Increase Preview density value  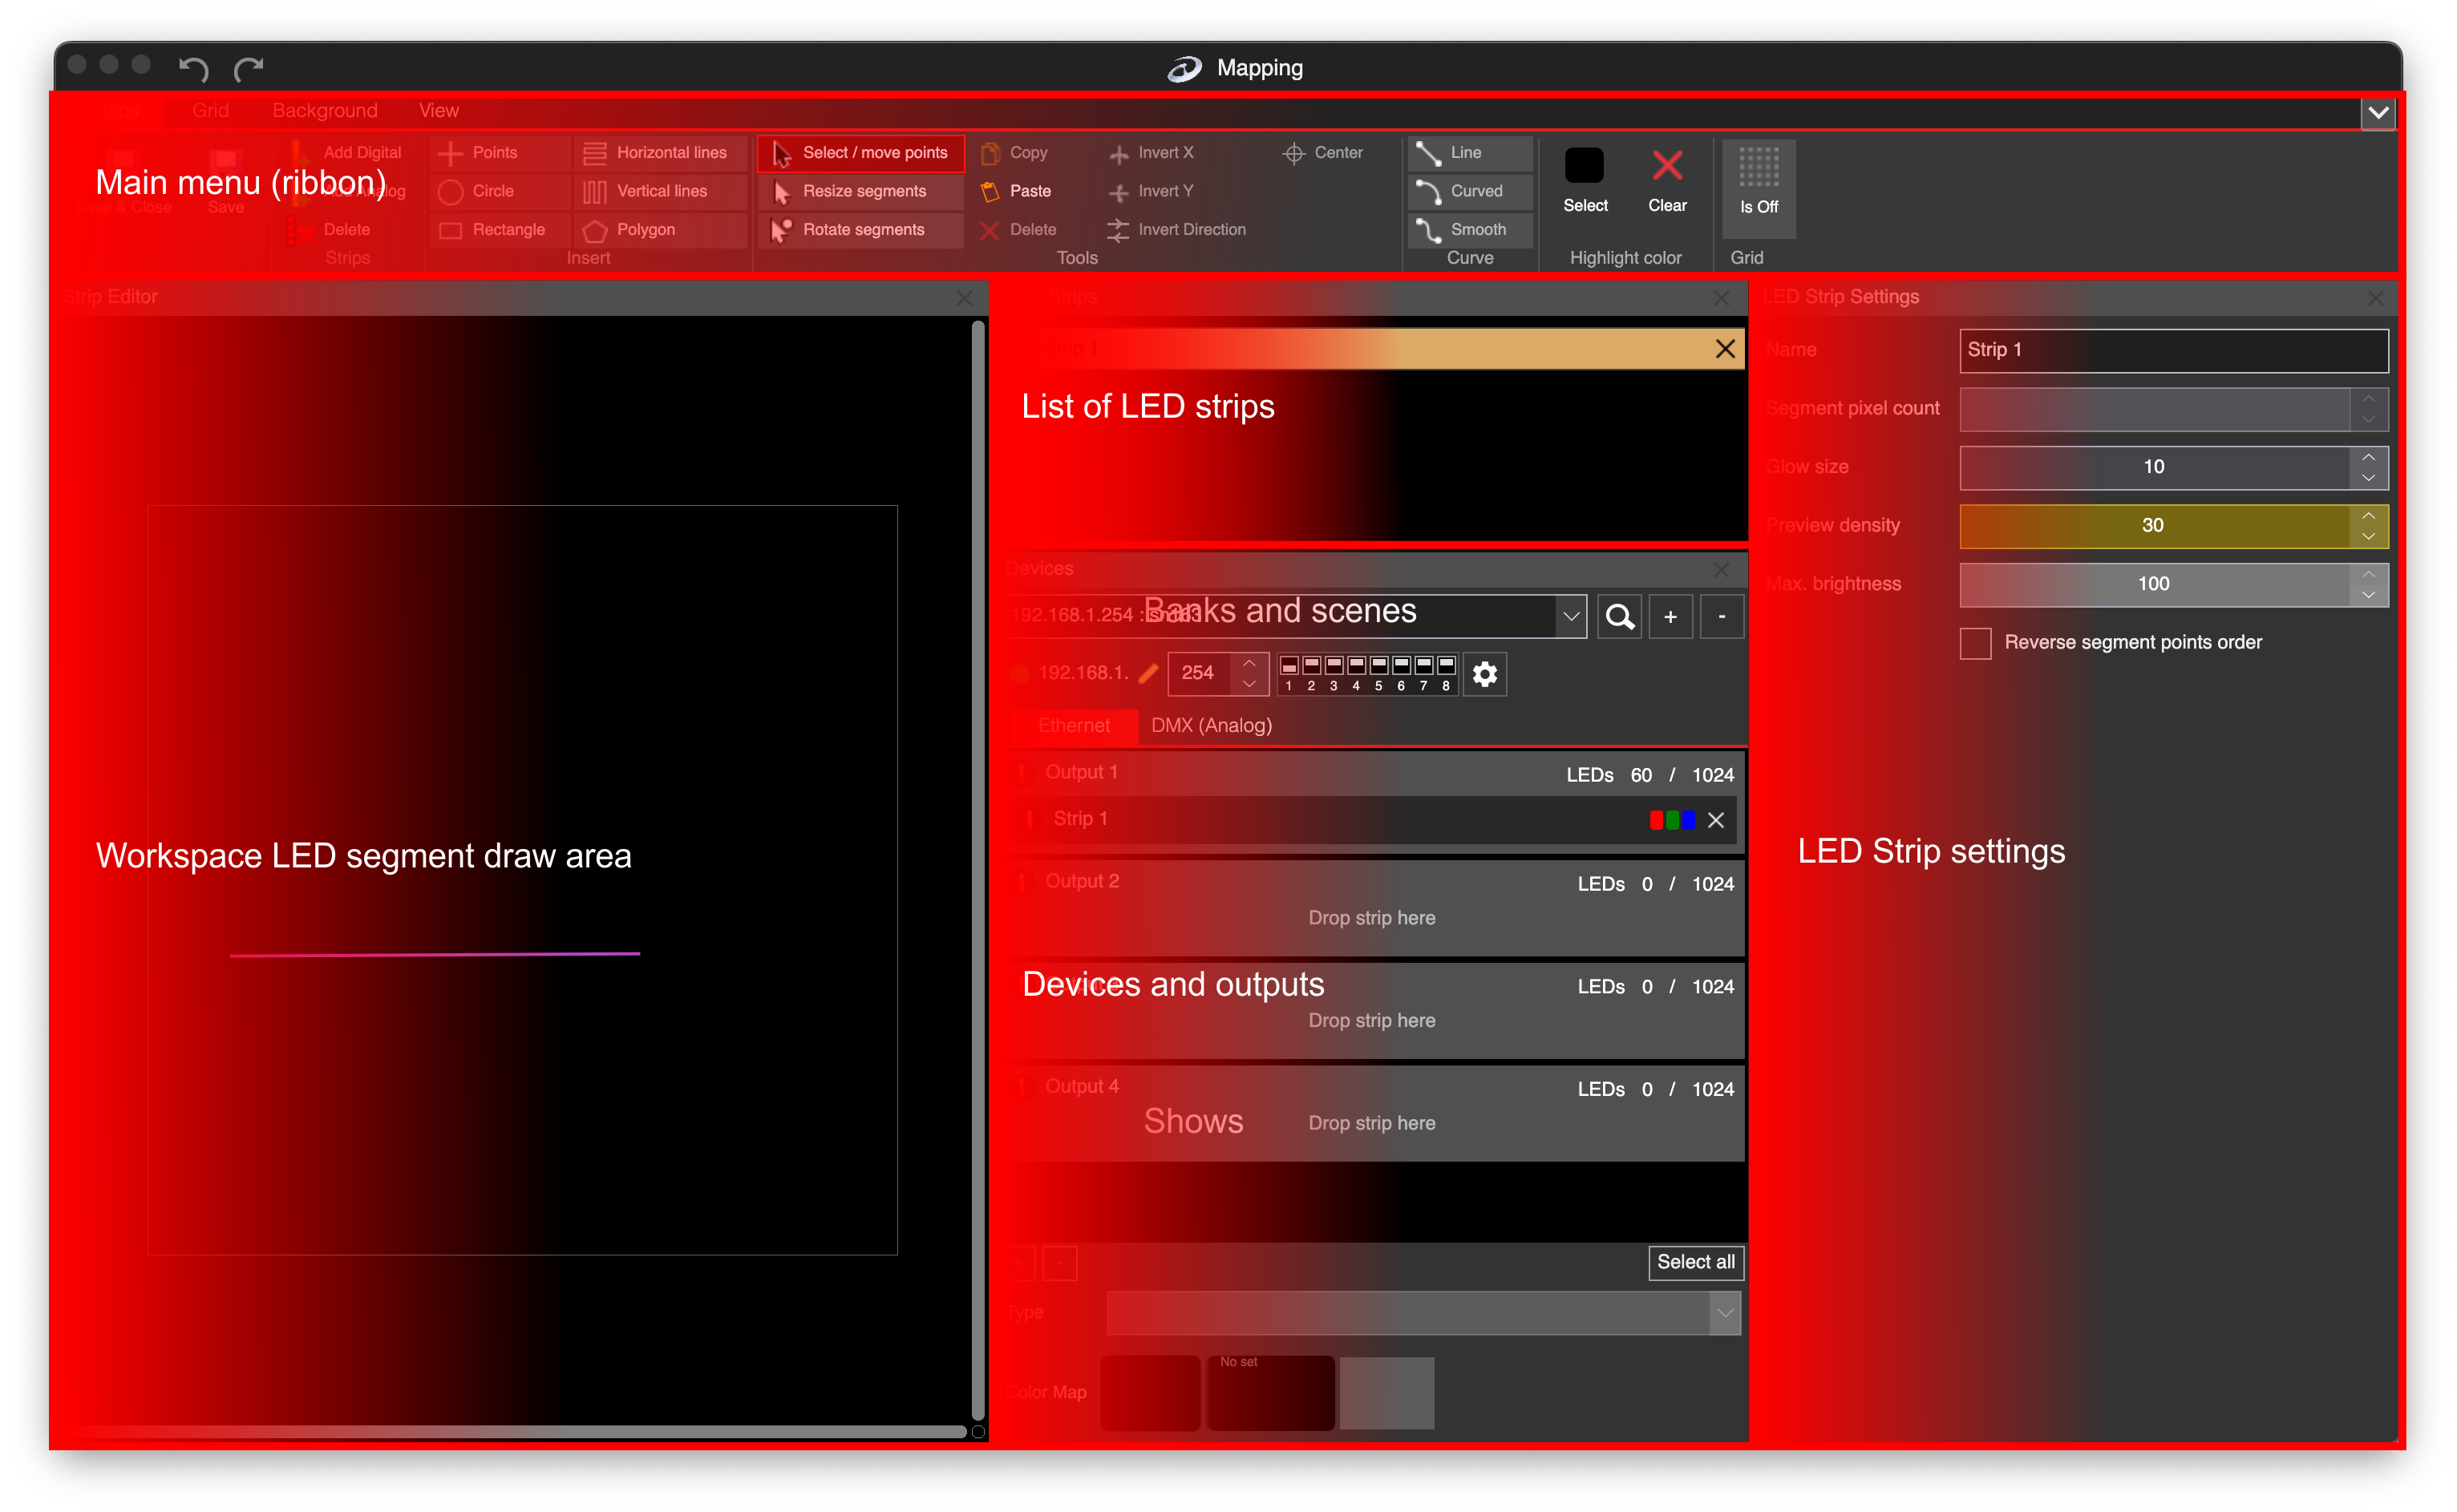[x=2368, y=516]
